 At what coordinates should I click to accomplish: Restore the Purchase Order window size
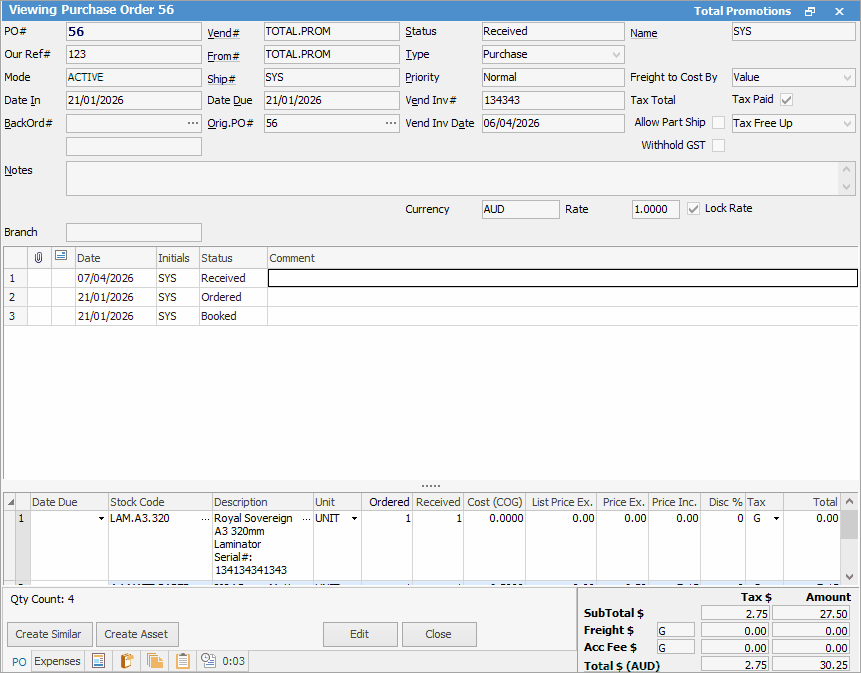click(810, 11)
